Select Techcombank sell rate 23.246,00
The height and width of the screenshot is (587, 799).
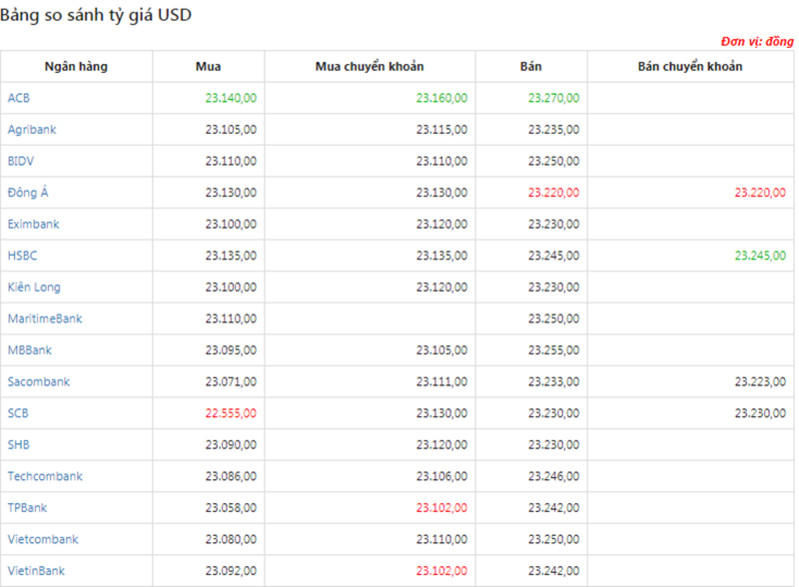click(x=554, y=476)
